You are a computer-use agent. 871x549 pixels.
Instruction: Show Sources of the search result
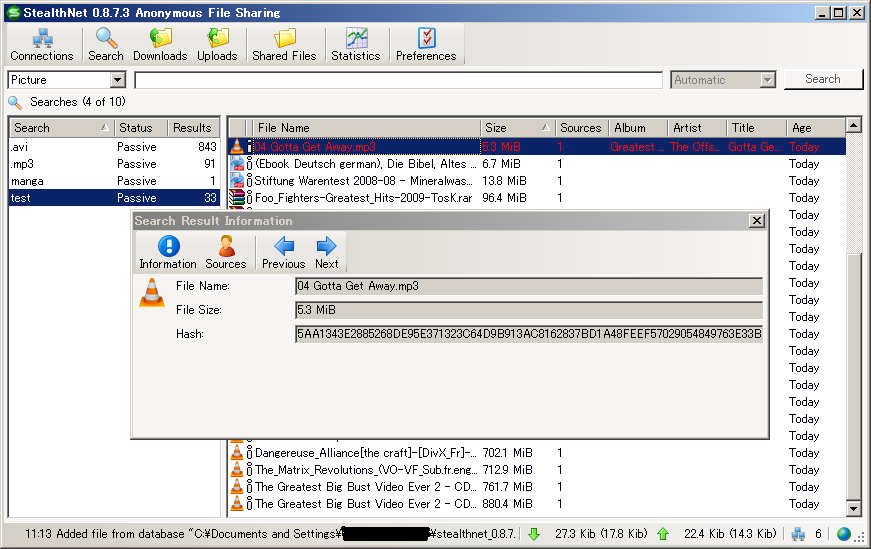pos(226,252)
